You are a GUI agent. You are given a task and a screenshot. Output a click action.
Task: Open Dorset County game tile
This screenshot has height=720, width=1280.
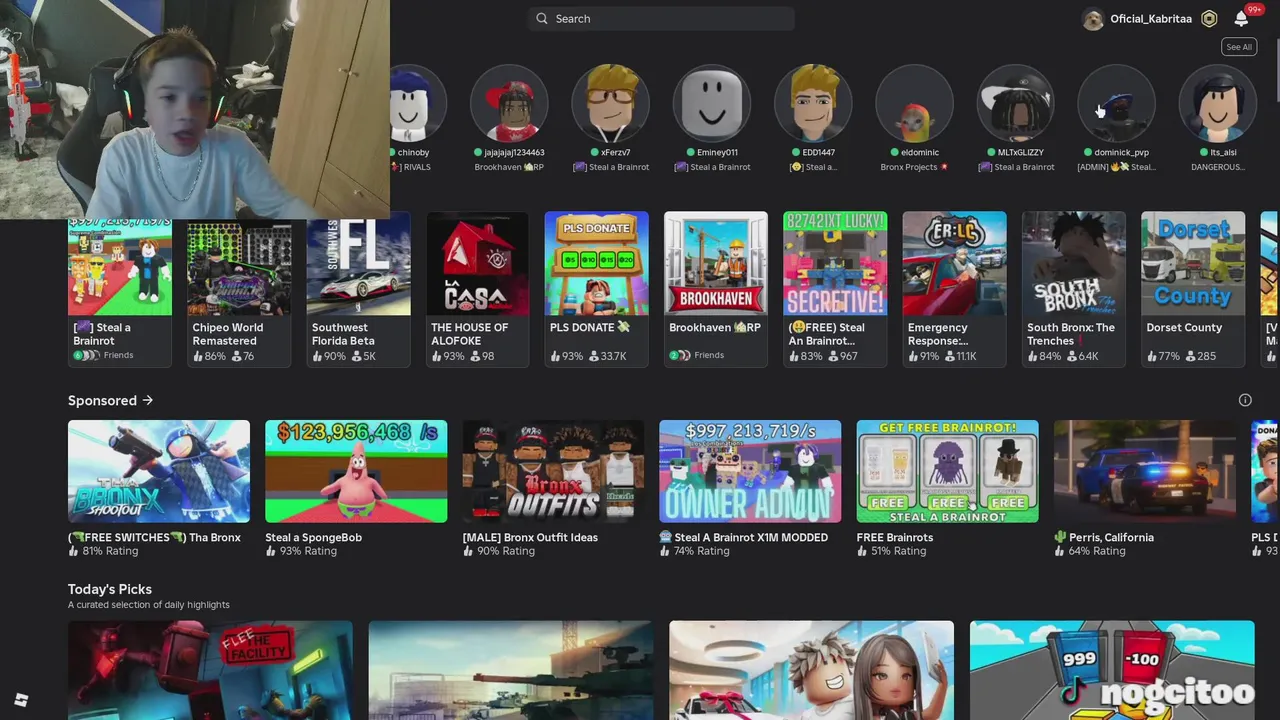point(1193,289)
